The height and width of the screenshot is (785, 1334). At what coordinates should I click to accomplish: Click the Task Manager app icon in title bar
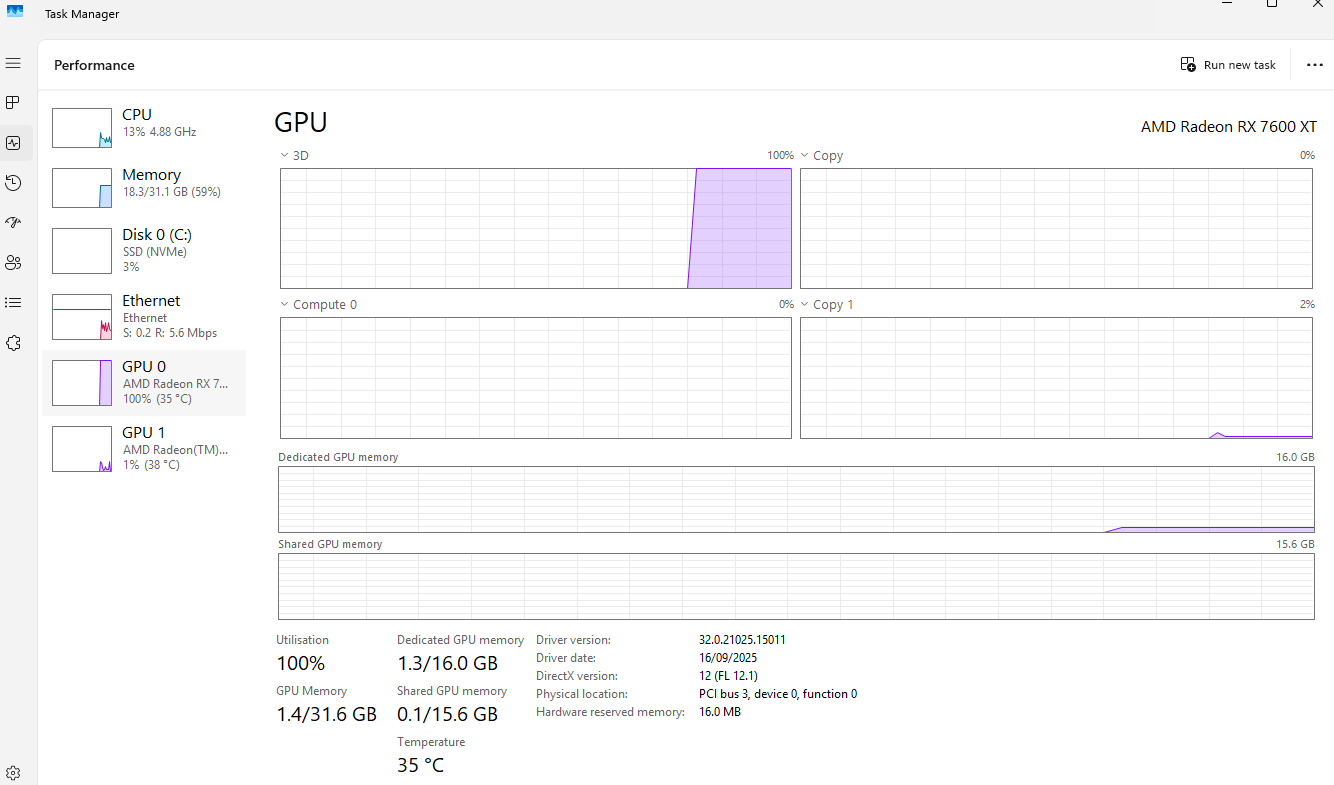coord(15,11)
